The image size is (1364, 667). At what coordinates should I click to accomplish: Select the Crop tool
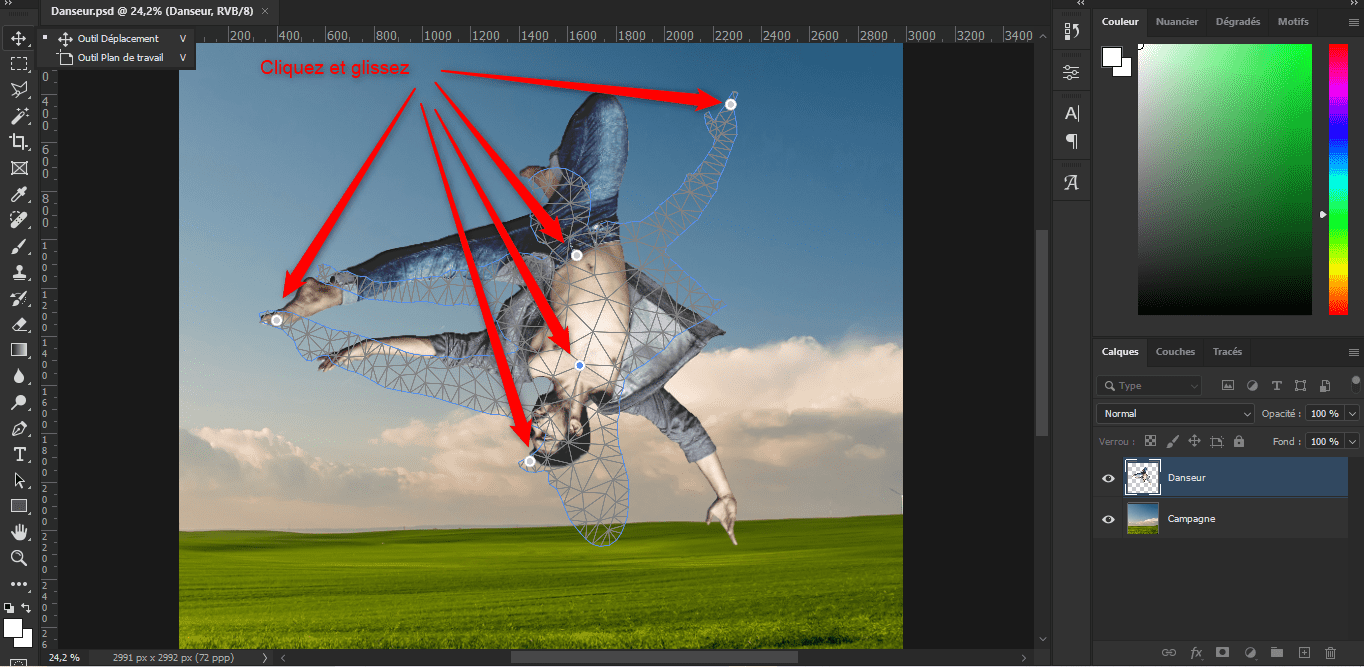click(18, 142)
